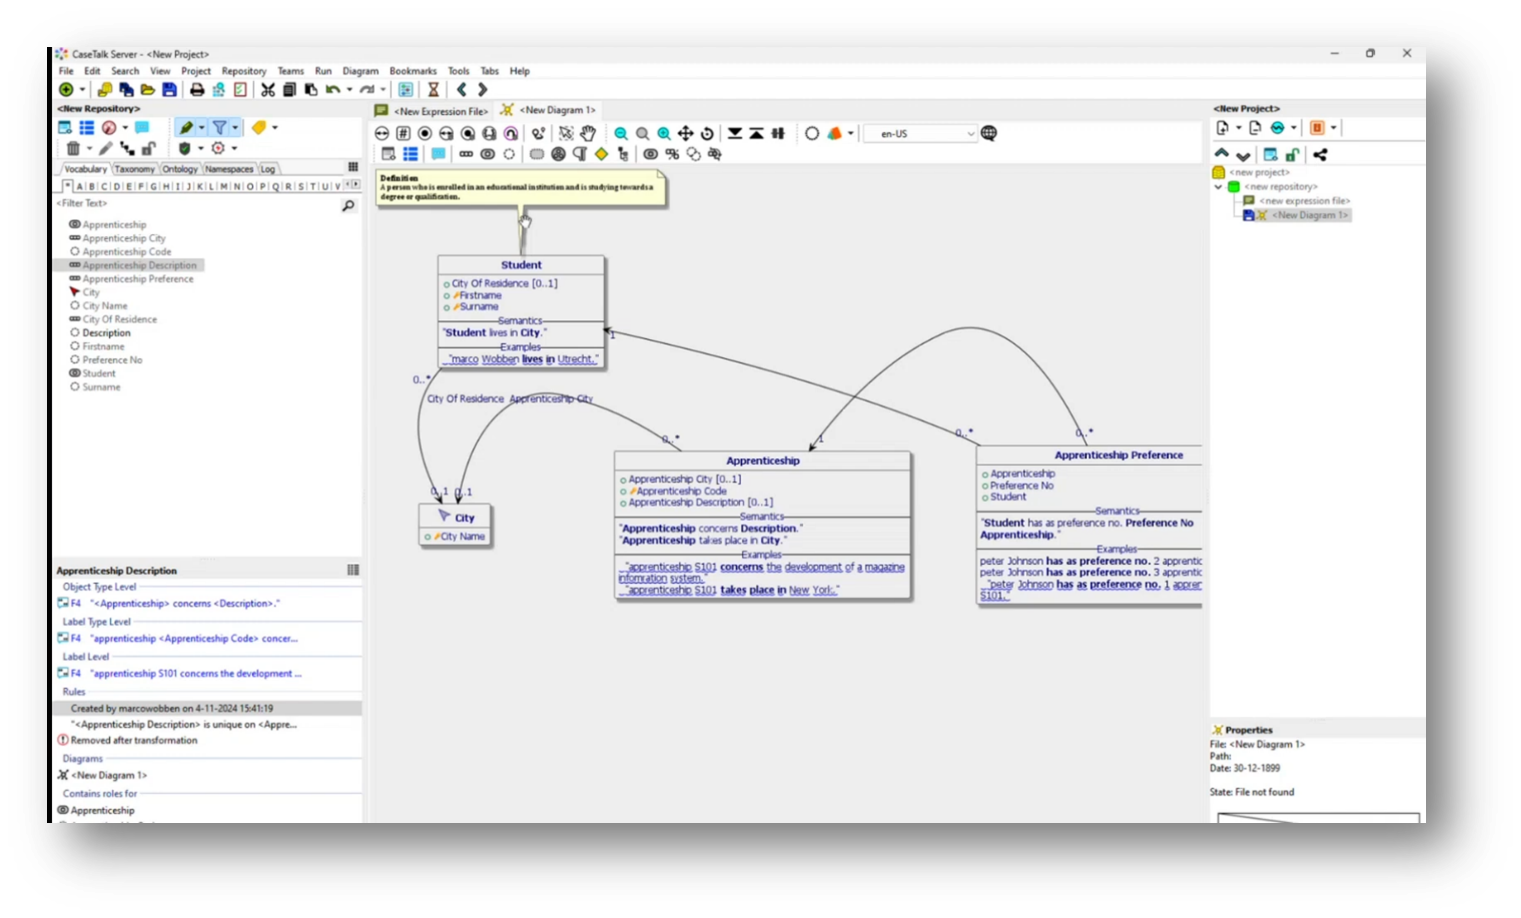This screenshot has height=918, width=1521.
Task: Click the rotate/refresh icon in diagram toolbar
Action: (707, 133)
